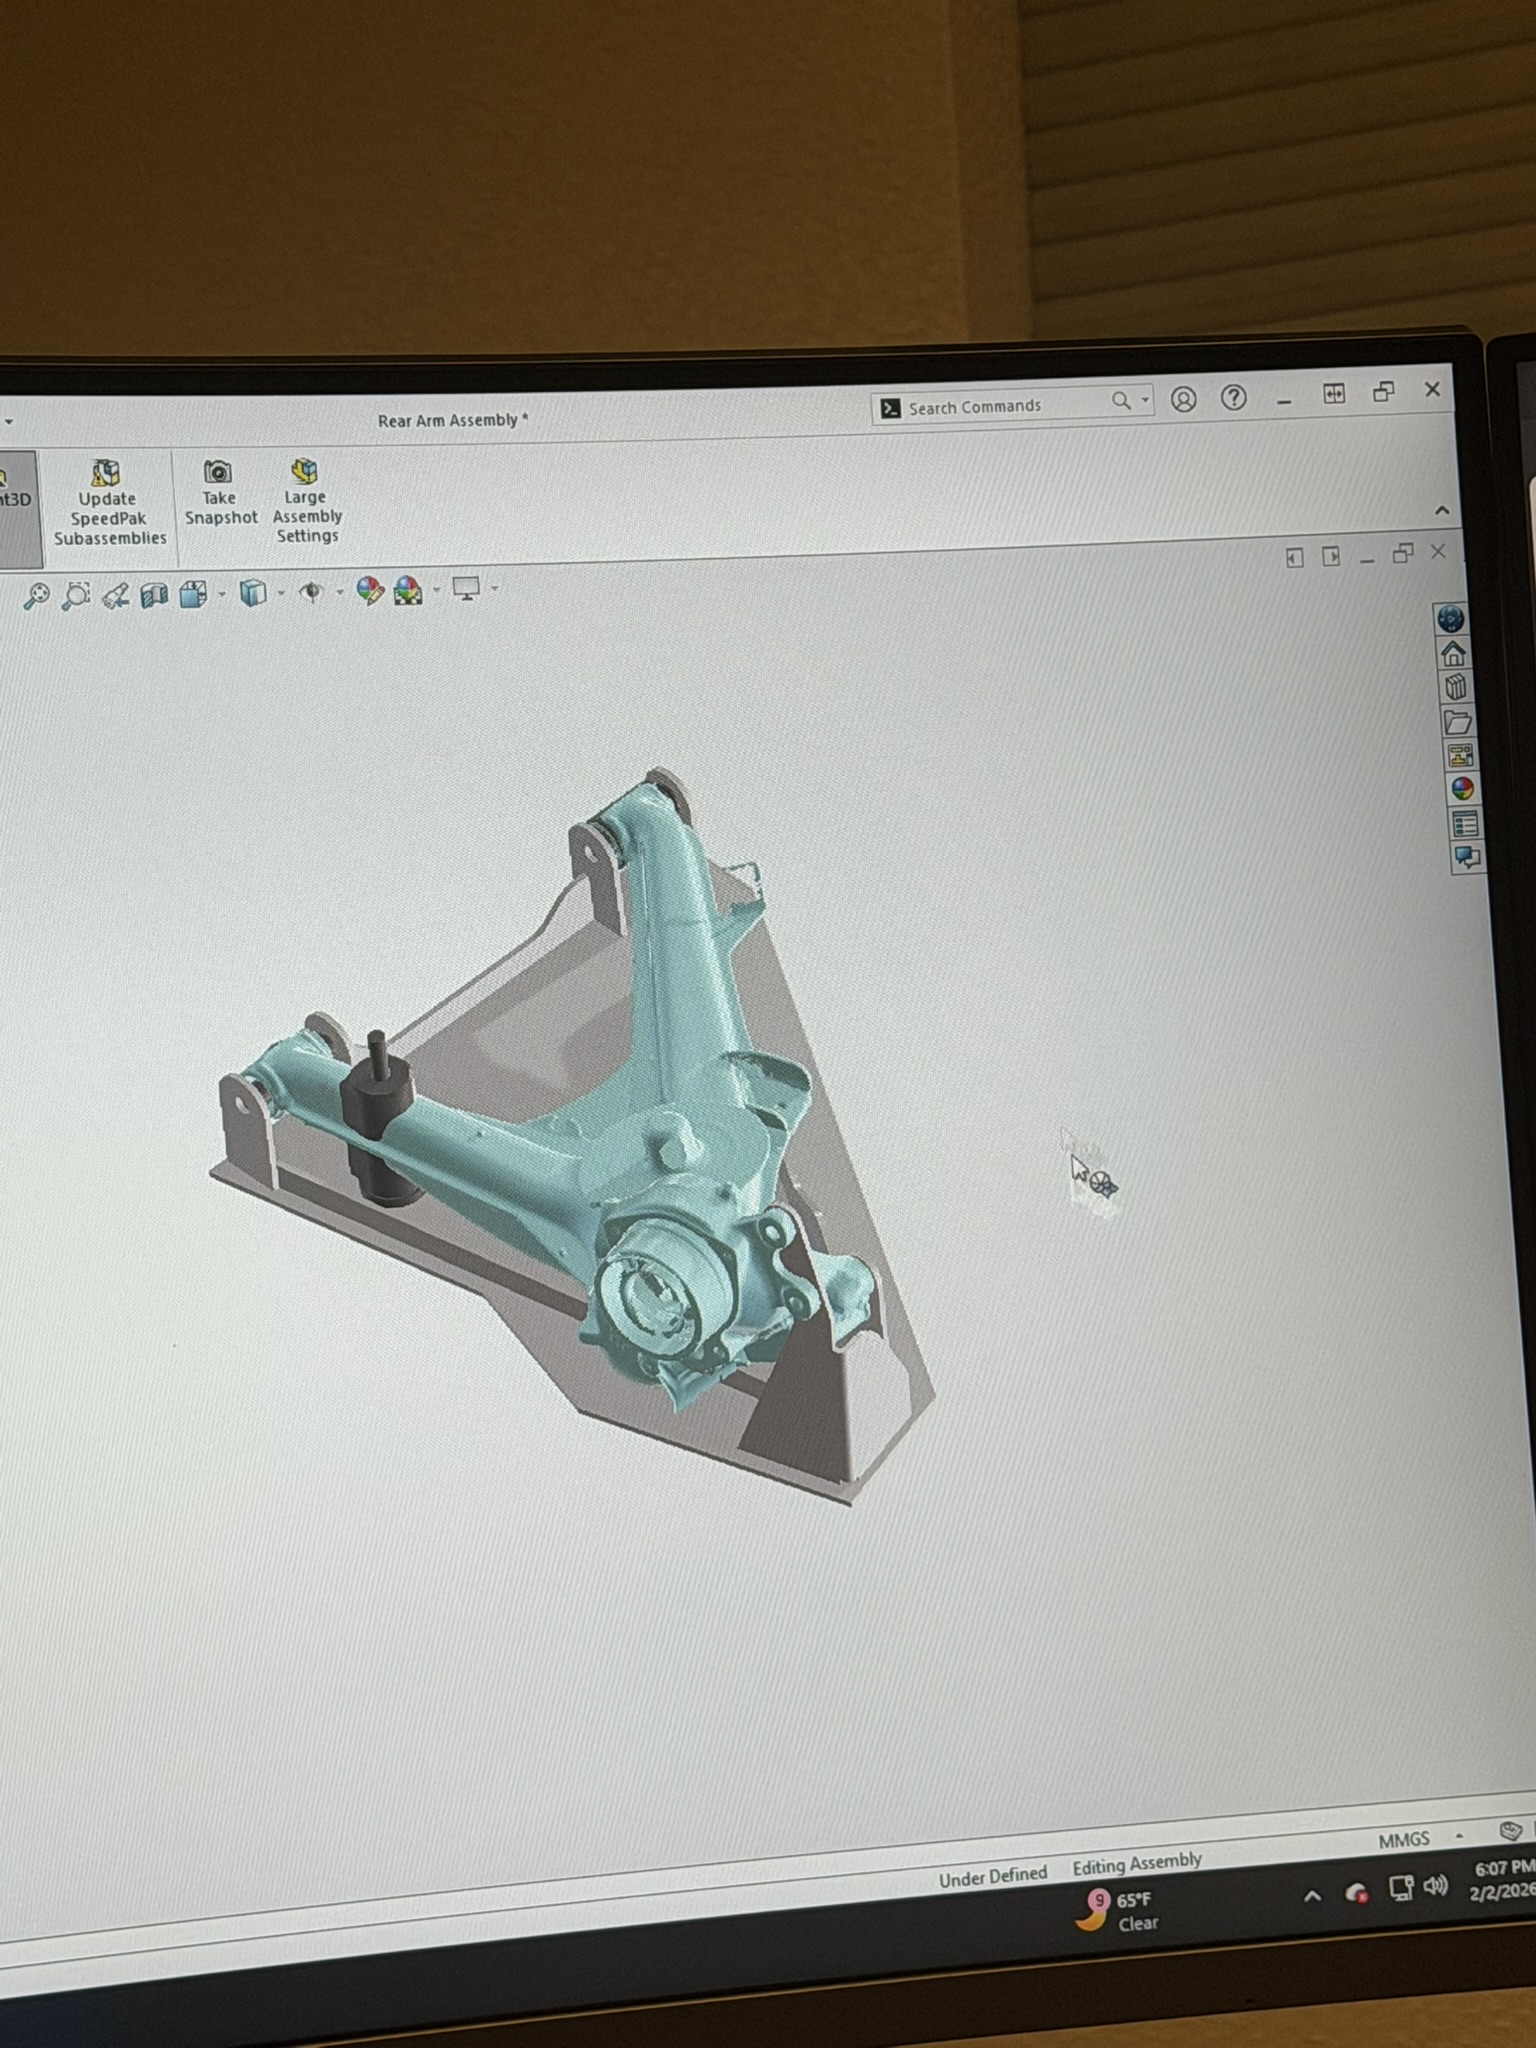Click the network tray icon
Image resolution: width=1536 pixels, height=2048 pixels.
tap(1401, 1888)
